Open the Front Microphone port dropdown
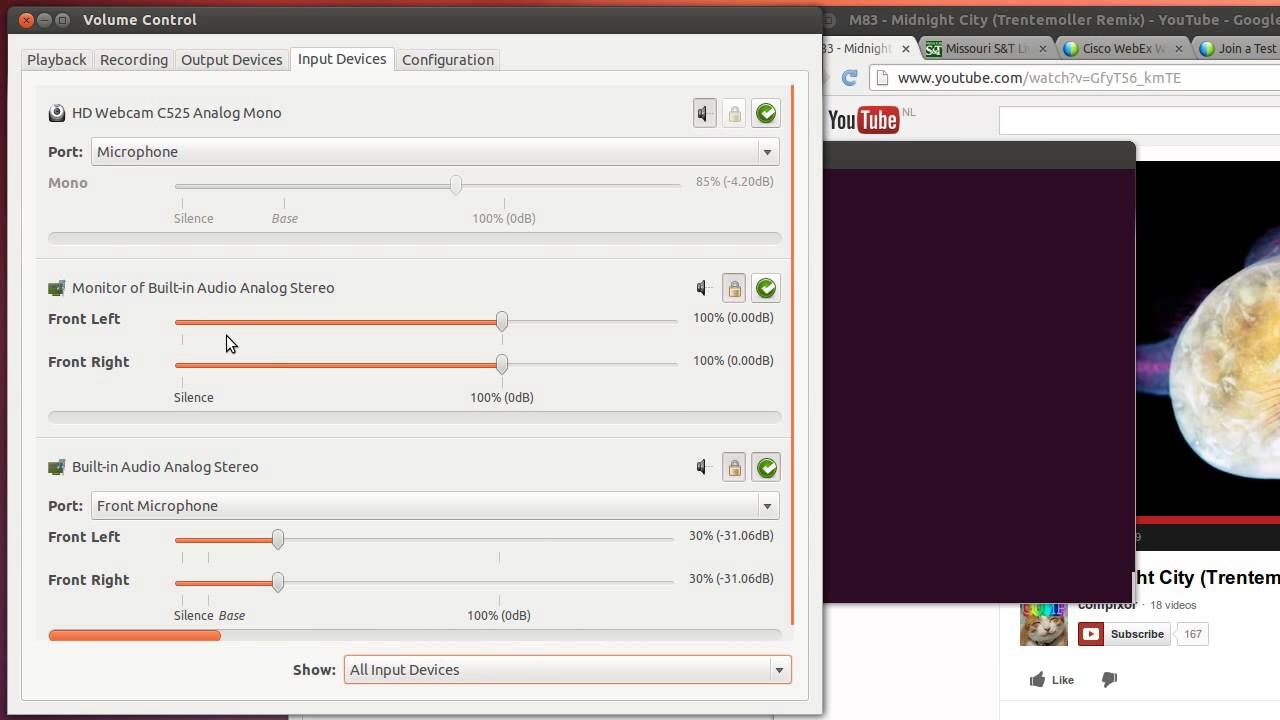Image resolution: width=1280 pixels, height=720 pixels. pyautogui.click(x=435, y=506)
